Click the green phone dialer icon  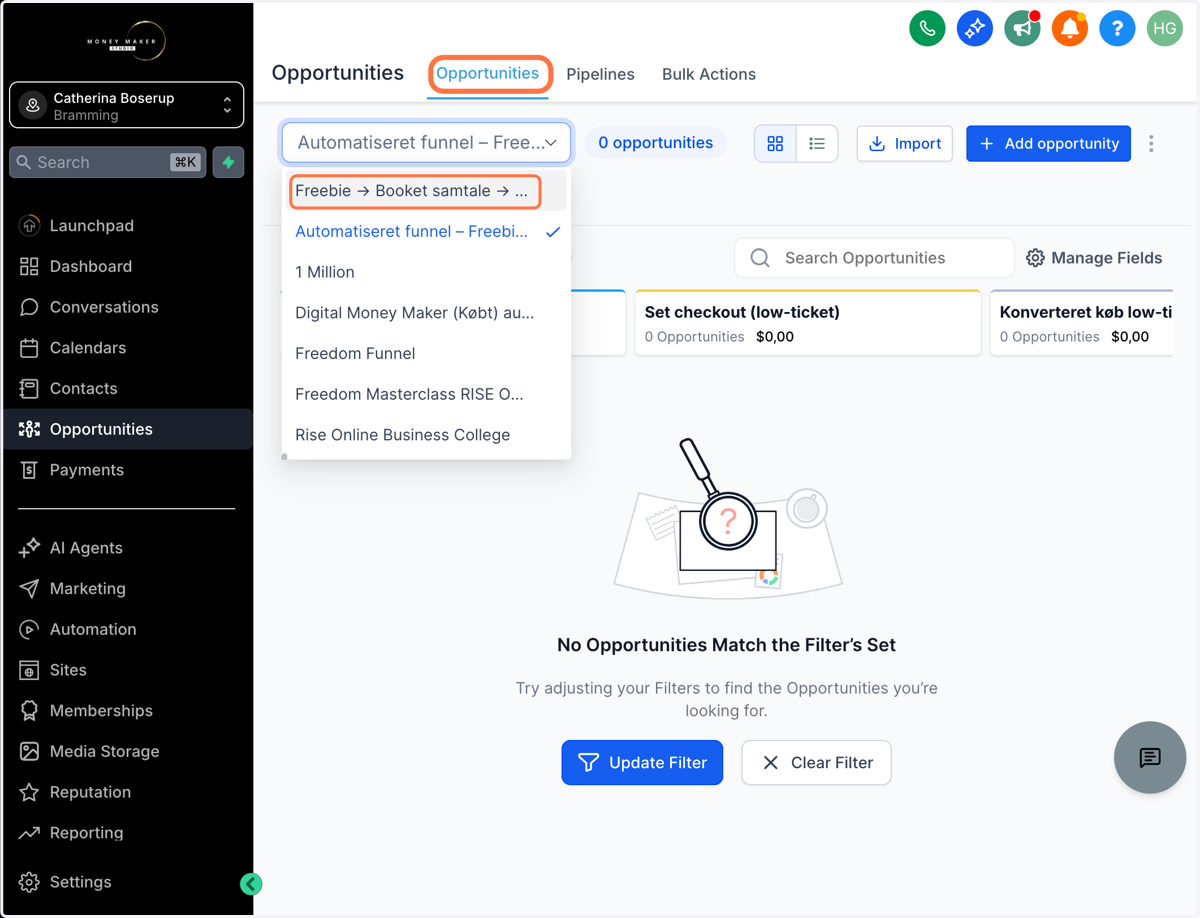pos(927,29)
